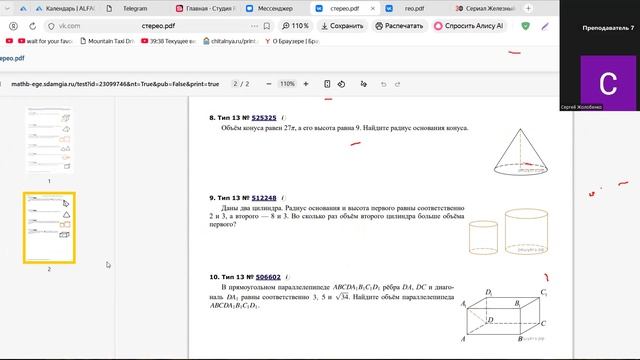Open the О Браузере bookmark

[292, 41]
